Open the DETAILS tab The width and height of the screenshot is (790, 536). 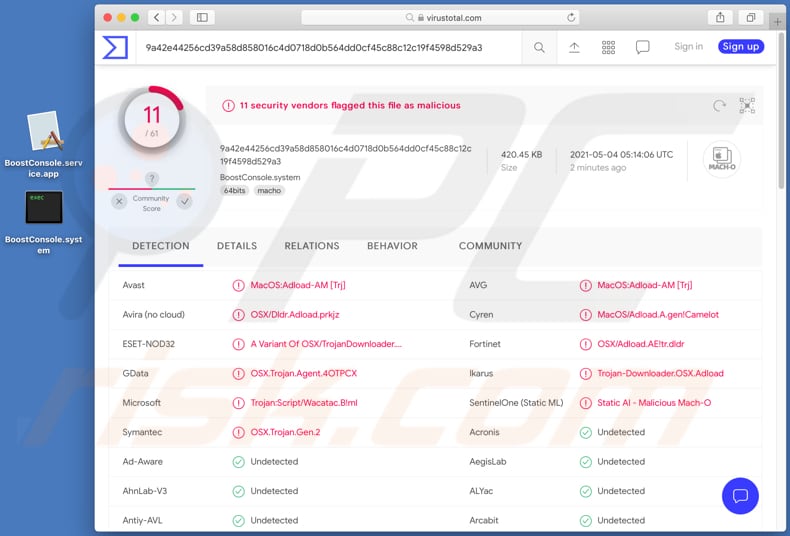[237, 246]
